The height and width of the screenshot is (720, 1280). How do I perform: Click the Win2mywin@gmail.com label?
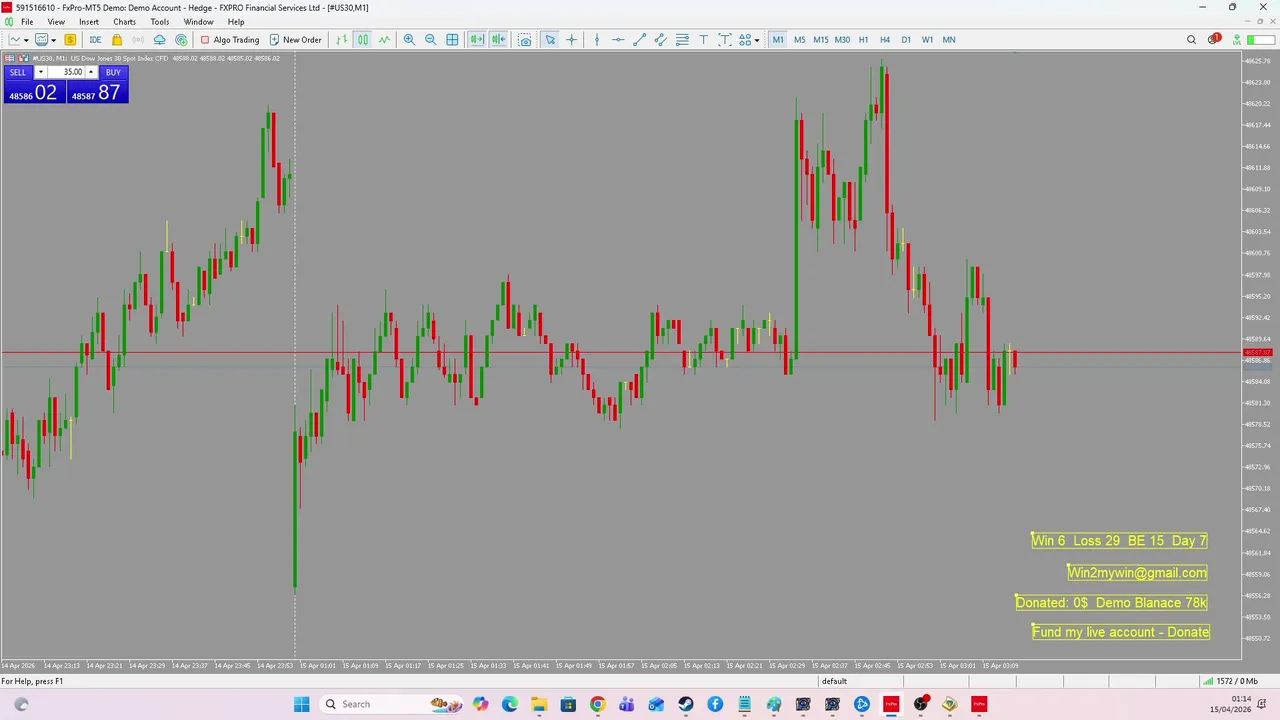(1137, 573)
